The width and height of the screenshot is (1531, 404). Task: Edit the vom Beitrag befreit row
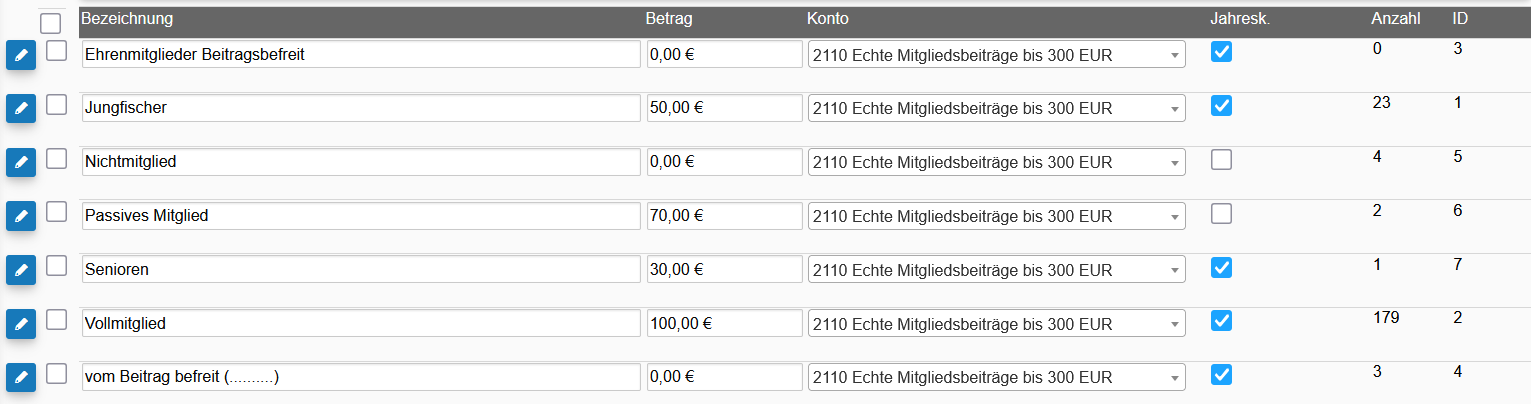[21, 377]
